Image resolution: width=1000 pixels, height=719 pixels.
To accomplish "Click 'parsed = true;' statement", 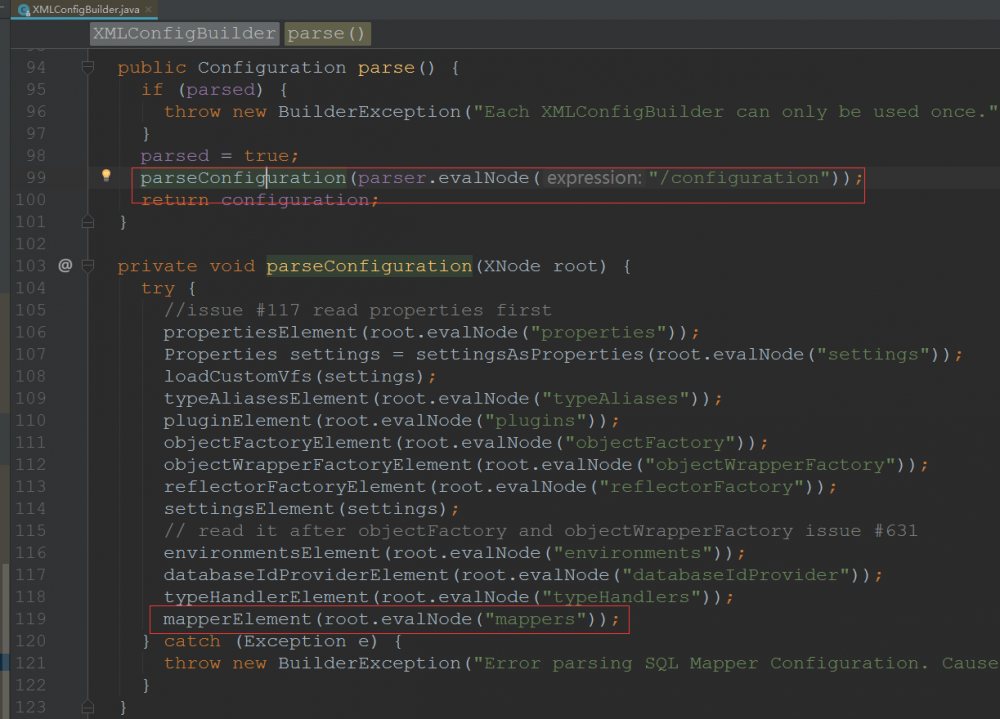I will click(x=219, y=156).
